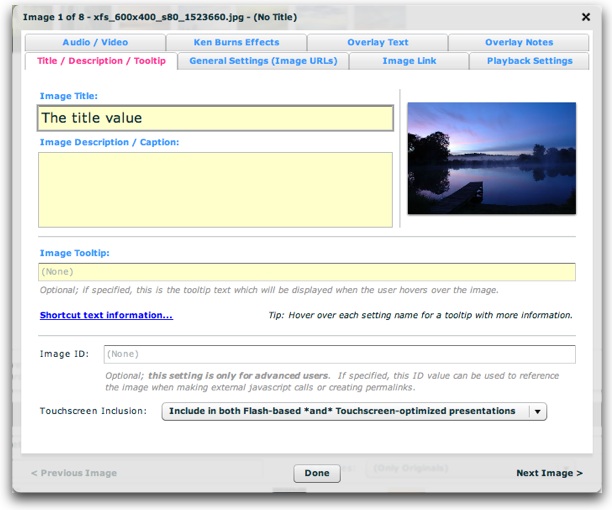The image size is (612, 510).
Task: Open General Settings (Image URLs) tab
Action: [263, 61]
